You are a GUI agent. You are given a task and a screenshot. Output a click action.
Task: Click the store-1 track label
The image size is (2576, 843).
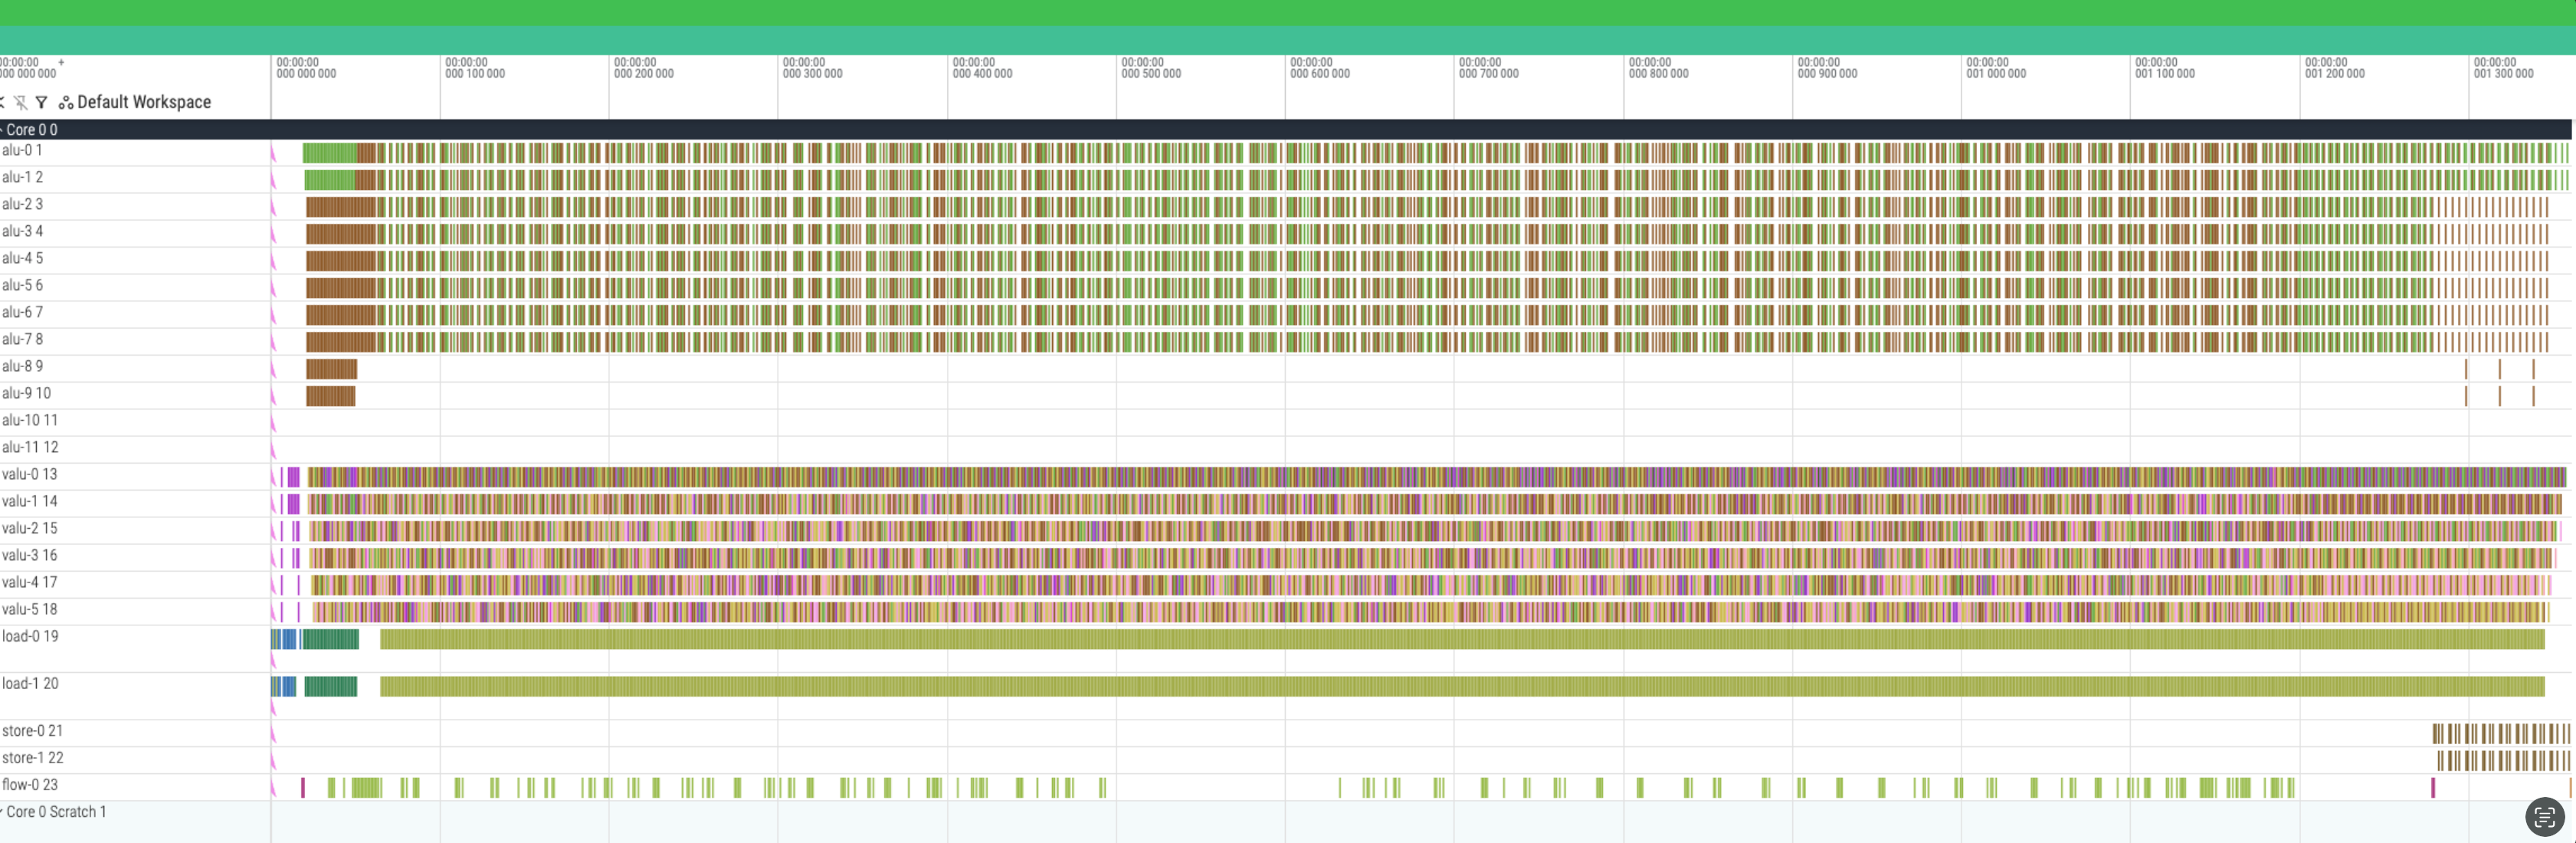(x=33, y=758)
